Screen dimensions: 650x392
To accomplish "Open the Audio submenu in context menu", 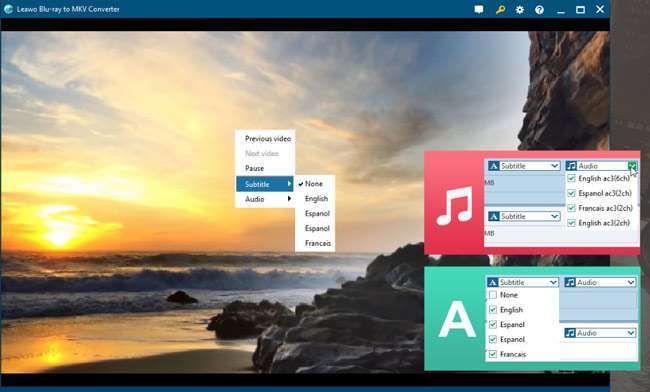I will 265,199.
